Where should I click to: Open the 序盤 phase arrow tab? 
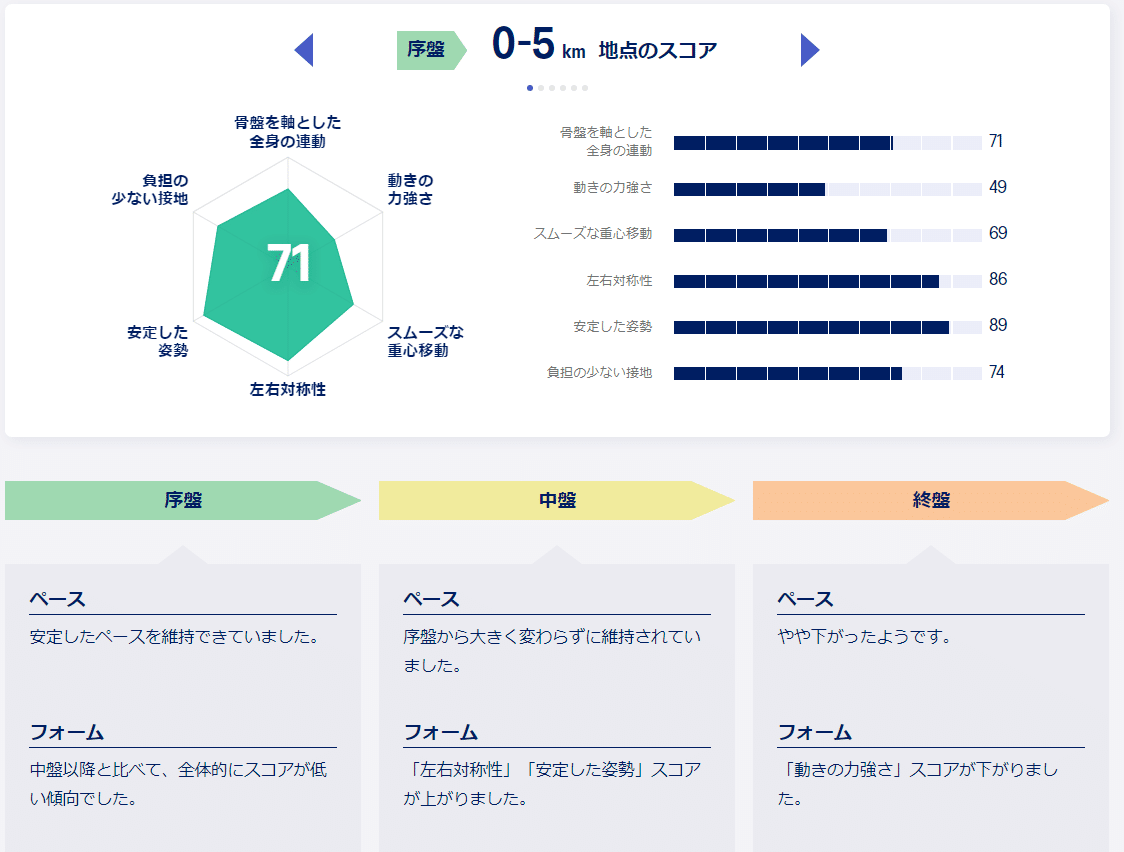pos(183,500)
